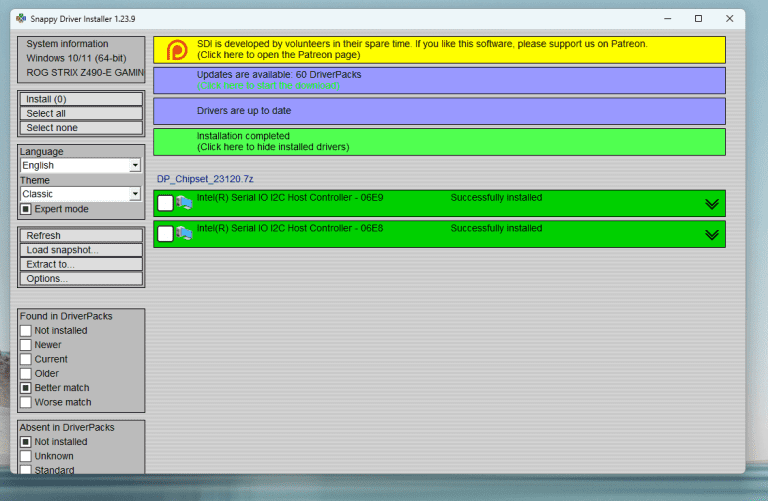Click the System information panel
Image resolution: width=768 pixels, height=501 pixels.
tap(81, 58)
